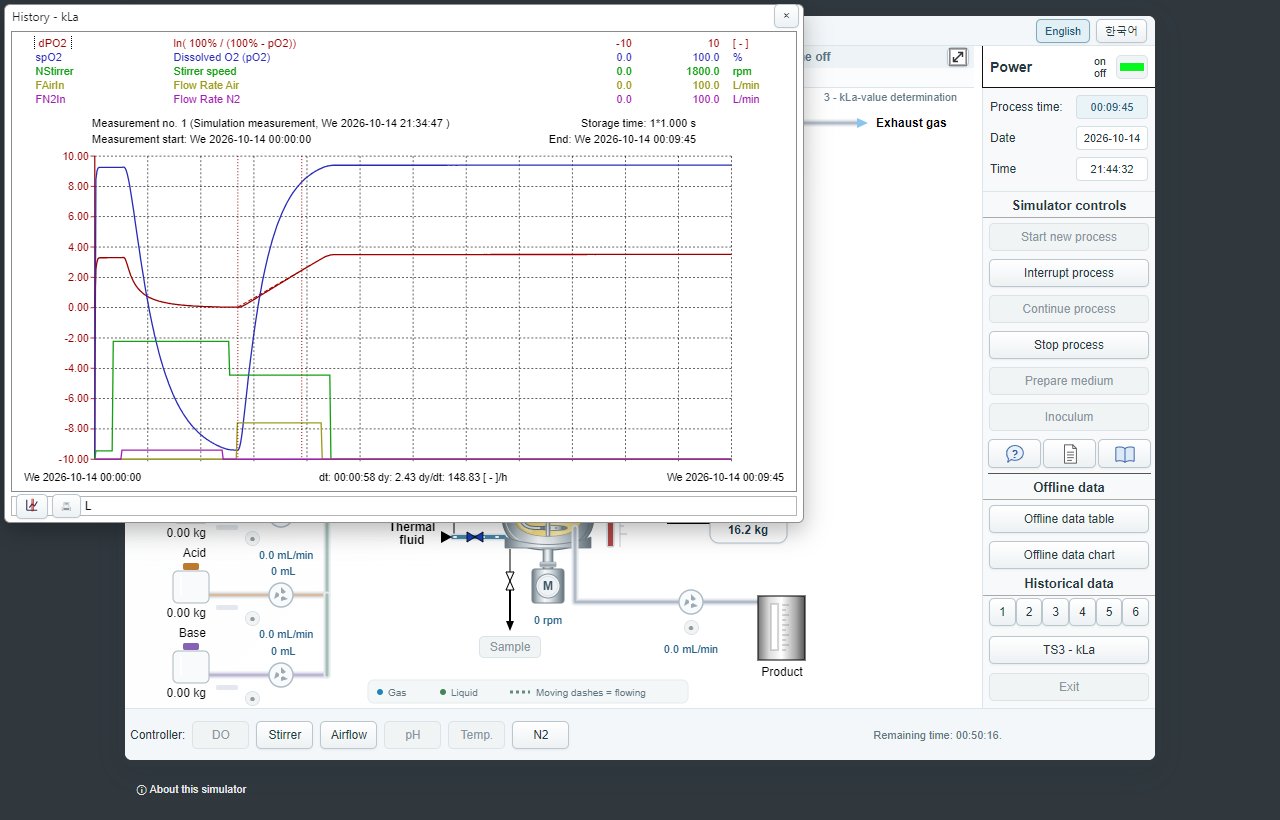Click the small dot below Product pump
1280x820 pixels.
point(690,628)
